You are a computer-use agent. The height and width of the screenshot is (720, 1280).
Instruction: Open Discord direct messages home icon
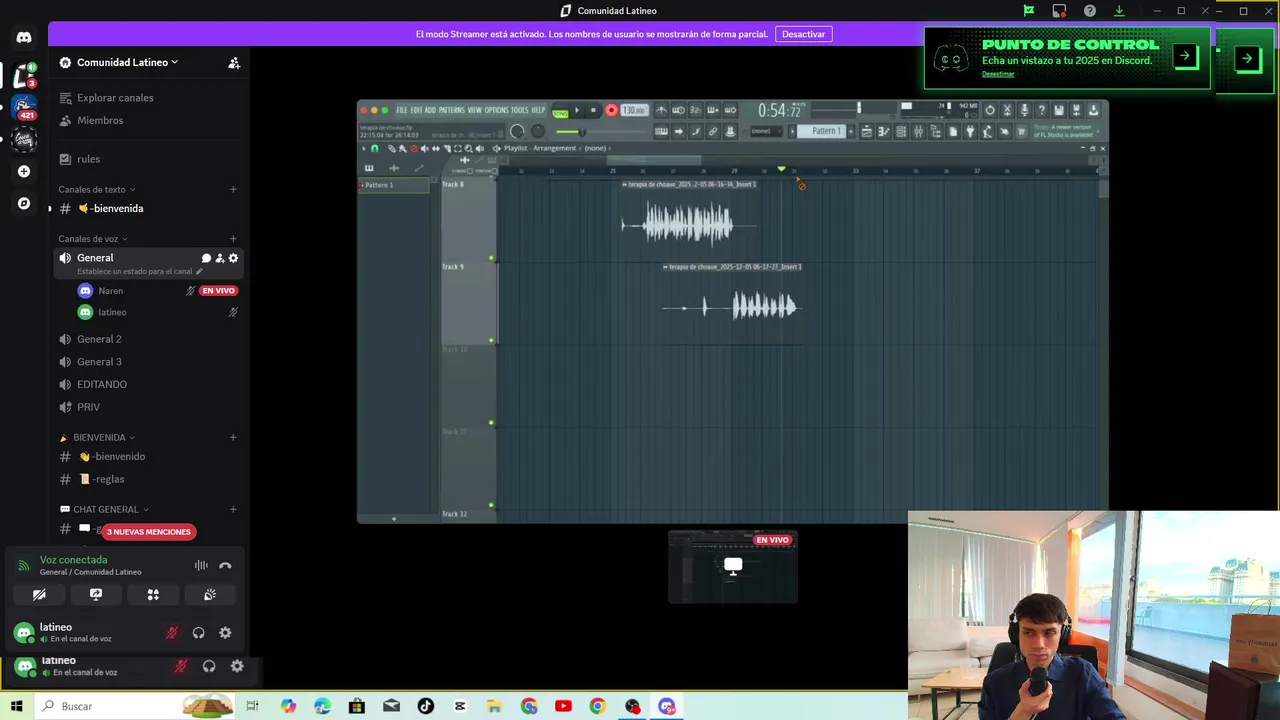(x=24, y=37)
